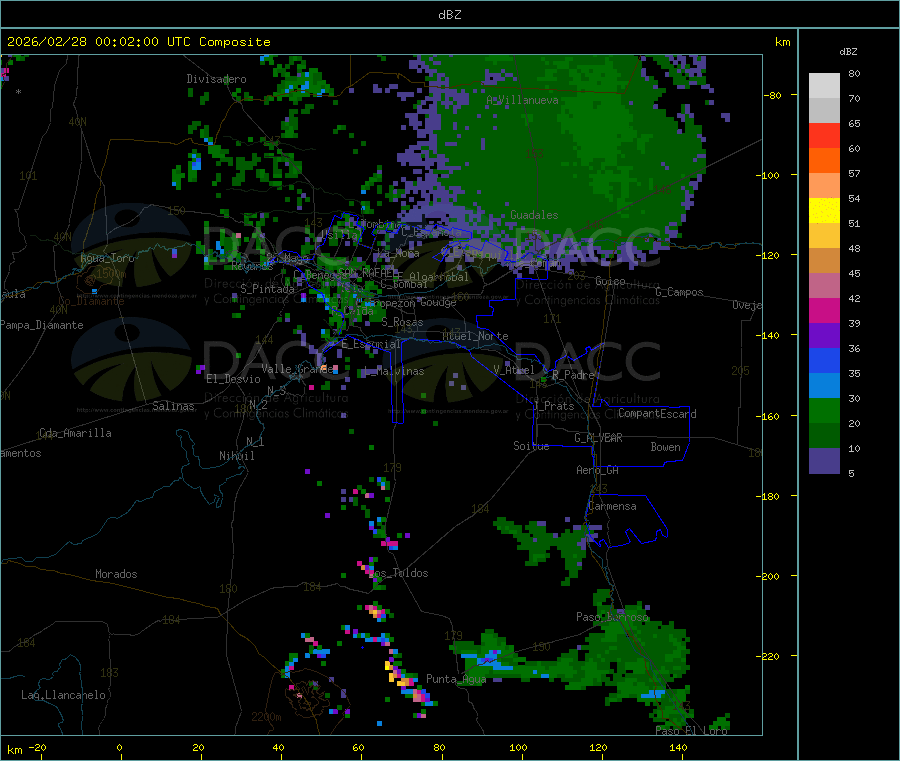Image resolution: width=900 pixels, height=761 pixels.
Task: Click the 'S_Pintada' location label
Action: click(x=267, y=289)
